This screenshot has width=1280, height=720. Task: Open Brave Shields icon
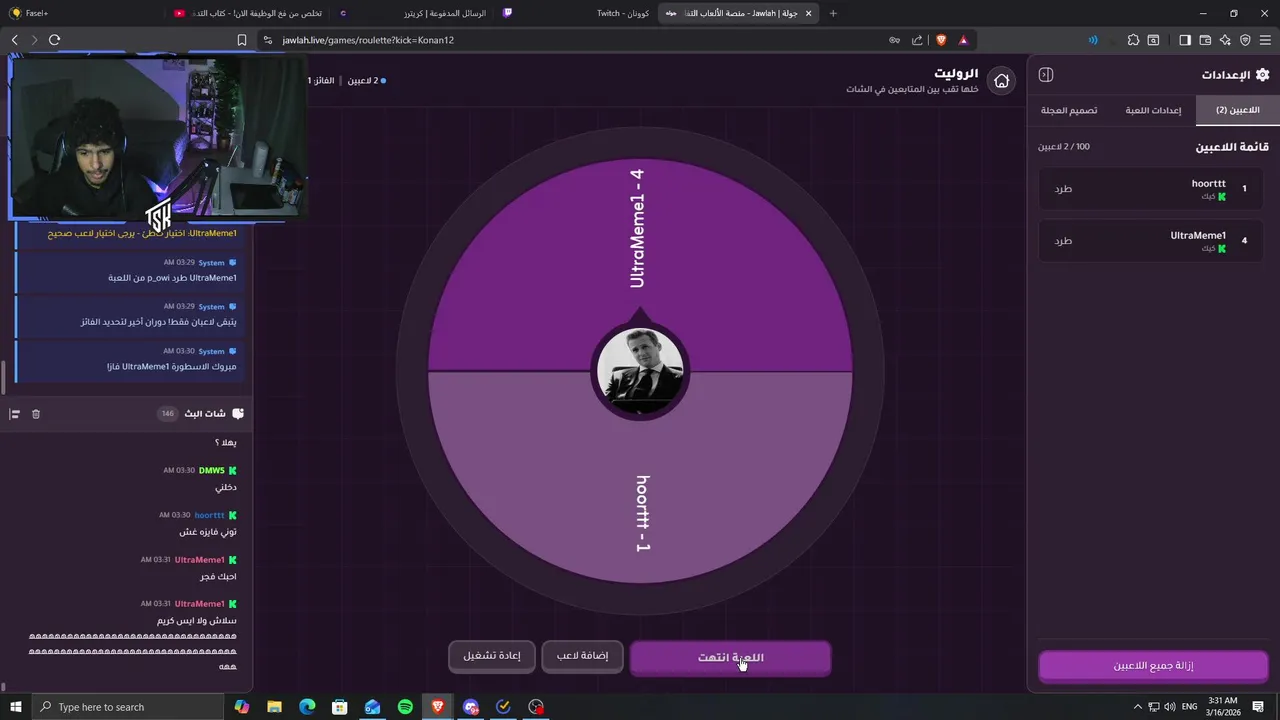[941, 40]
